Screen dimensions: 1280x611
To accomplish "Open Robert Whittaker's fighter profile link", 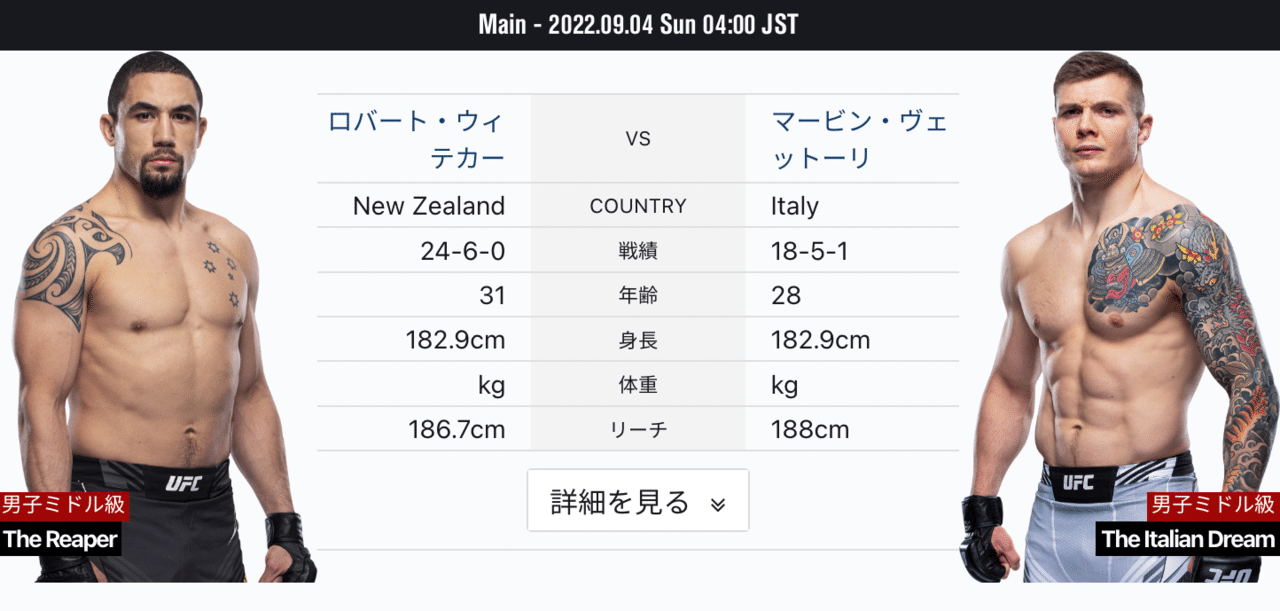I will pos(423,138).
